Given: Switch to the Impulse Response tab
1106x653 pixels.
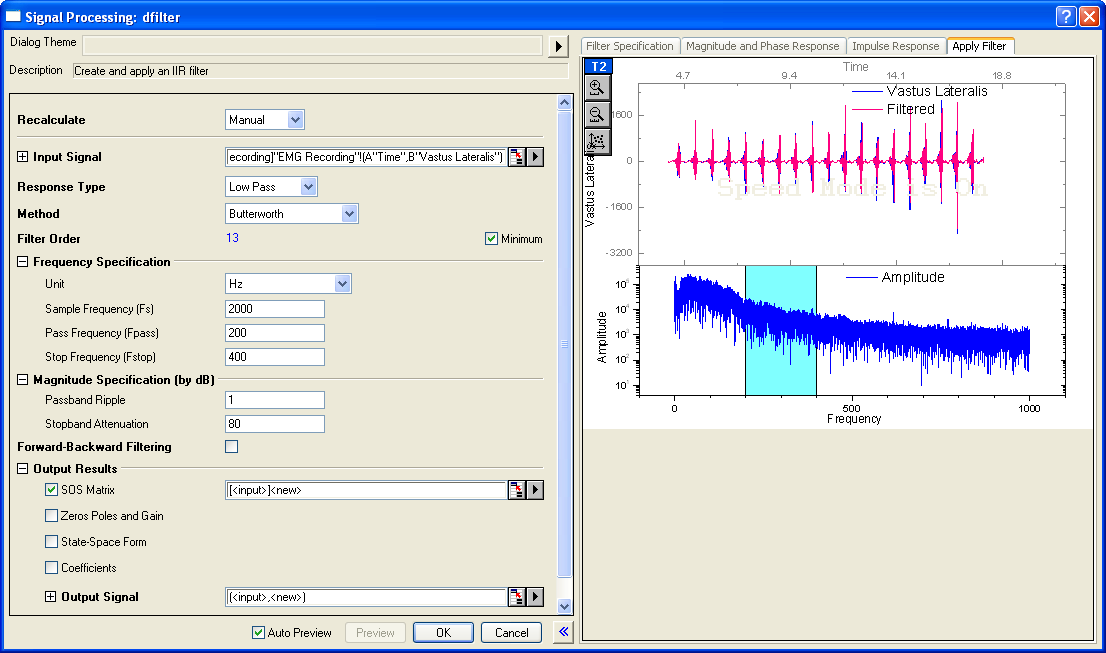Looking at the screenshot, I should [x=896, y=46].
